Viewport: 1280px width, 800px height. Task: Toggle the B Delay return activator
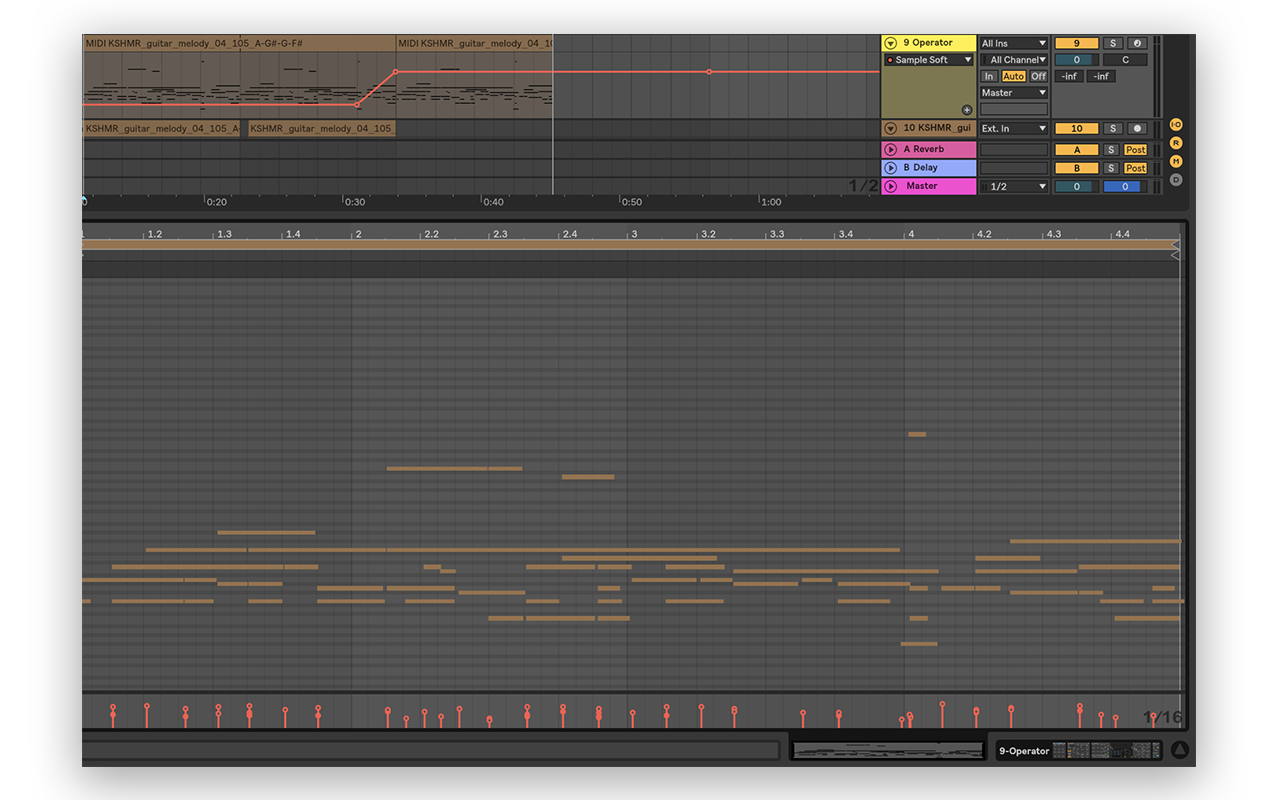[x=1076, y=168]
